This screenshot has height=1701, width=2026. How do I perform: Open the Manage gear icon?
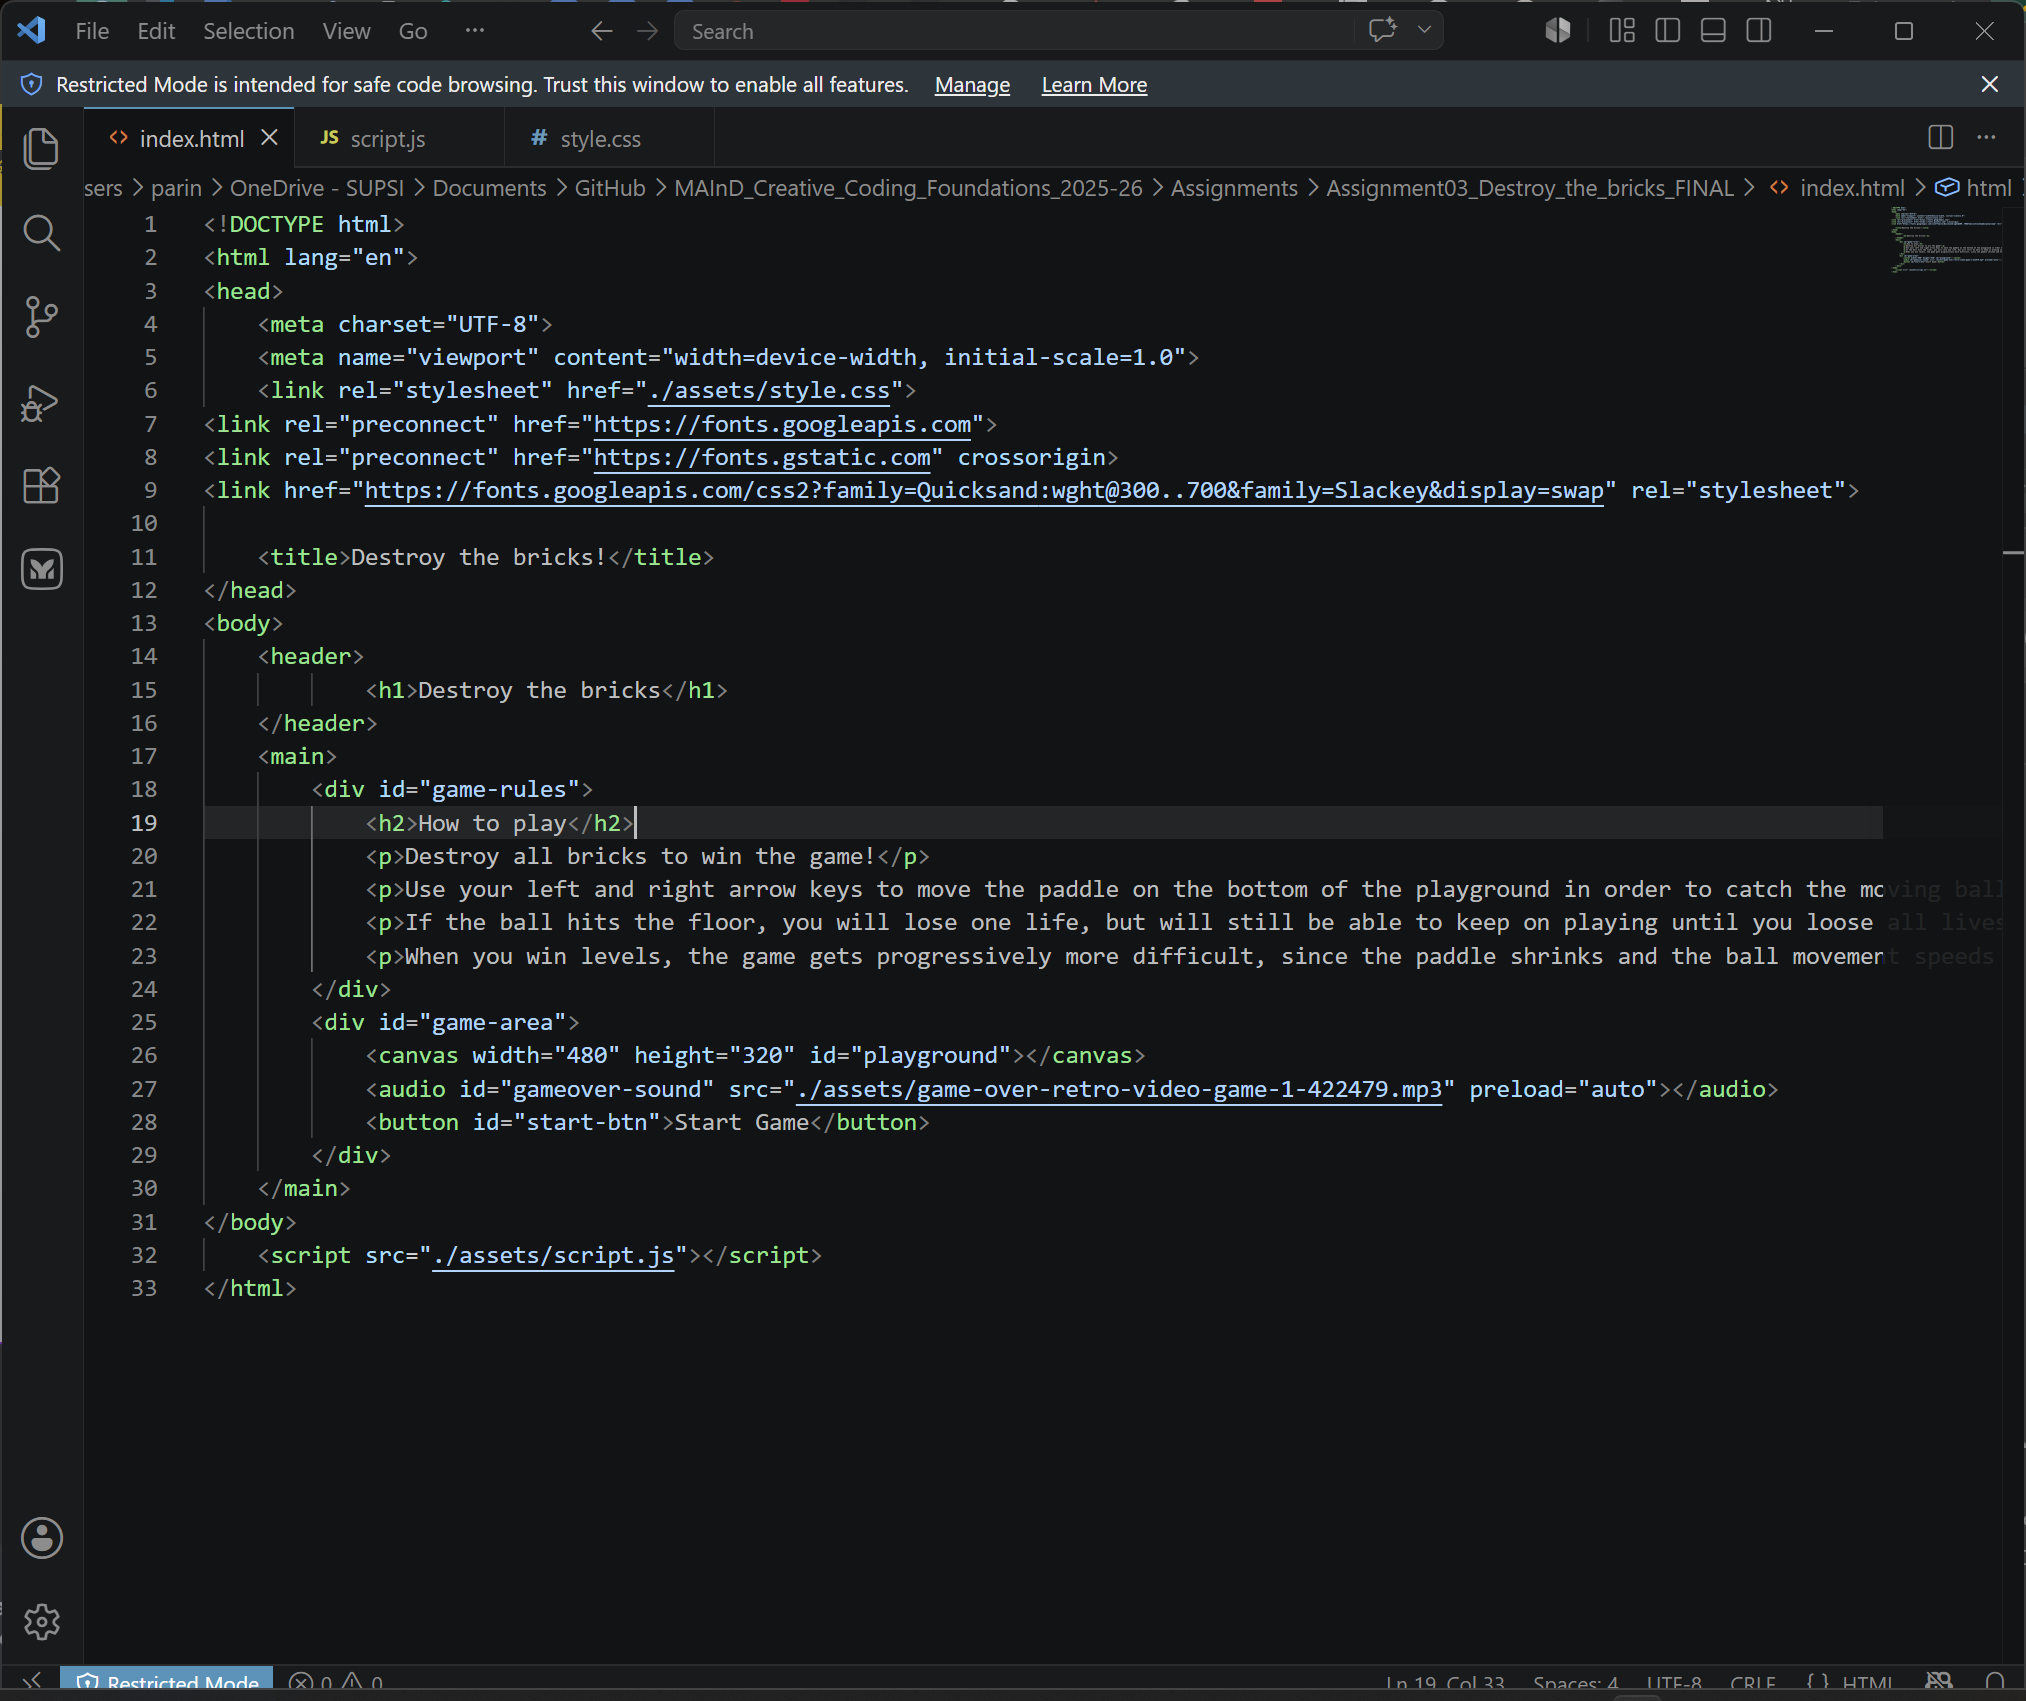pyautogui.click(x=41, y=1621)
